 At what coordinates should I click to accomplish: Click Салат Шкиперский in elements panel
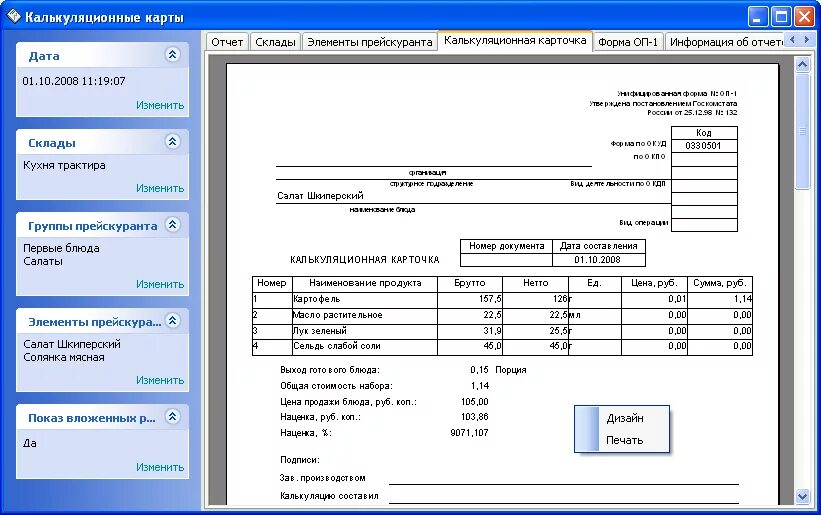72,344
